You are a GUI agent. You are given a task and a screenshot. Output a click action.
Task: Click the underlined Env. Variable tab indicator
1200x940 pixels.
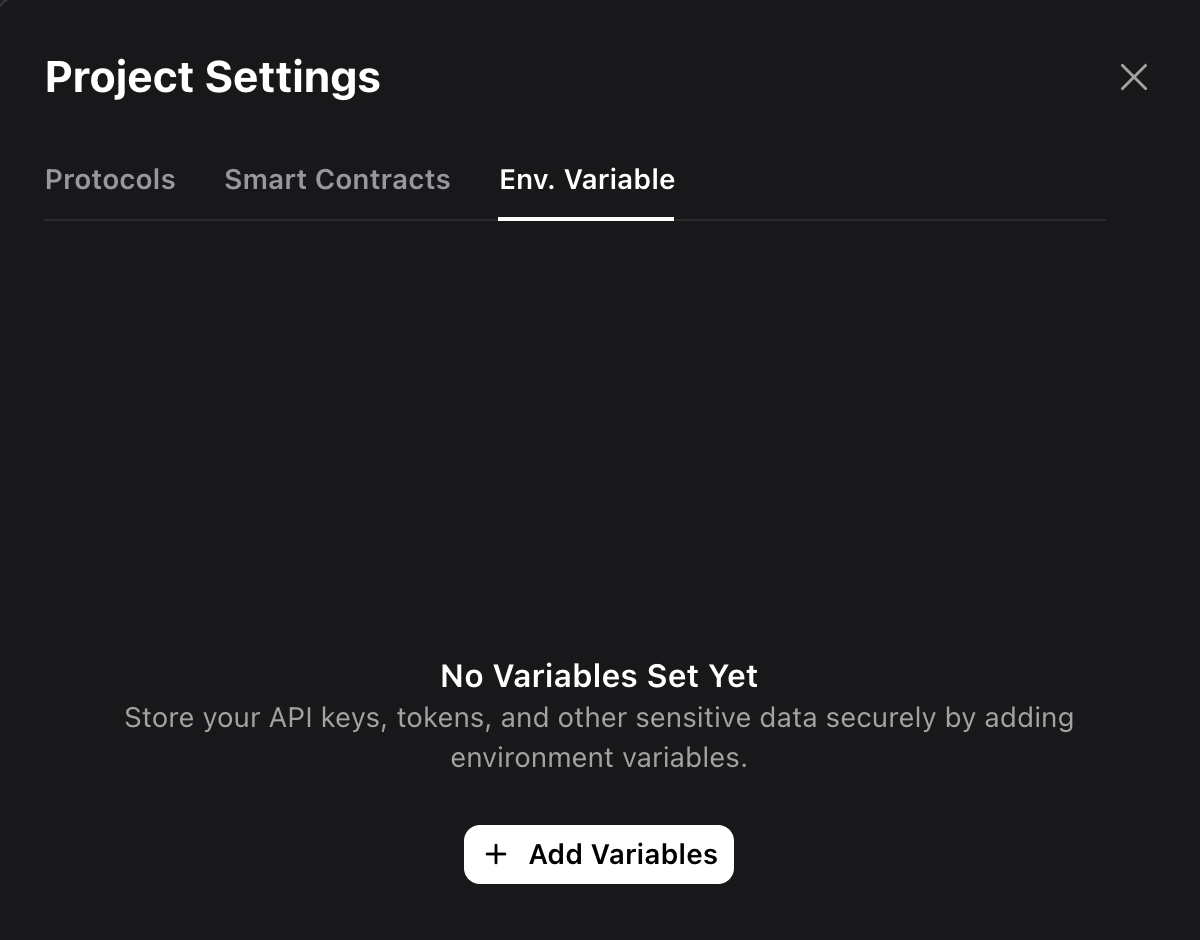[586, 218]
